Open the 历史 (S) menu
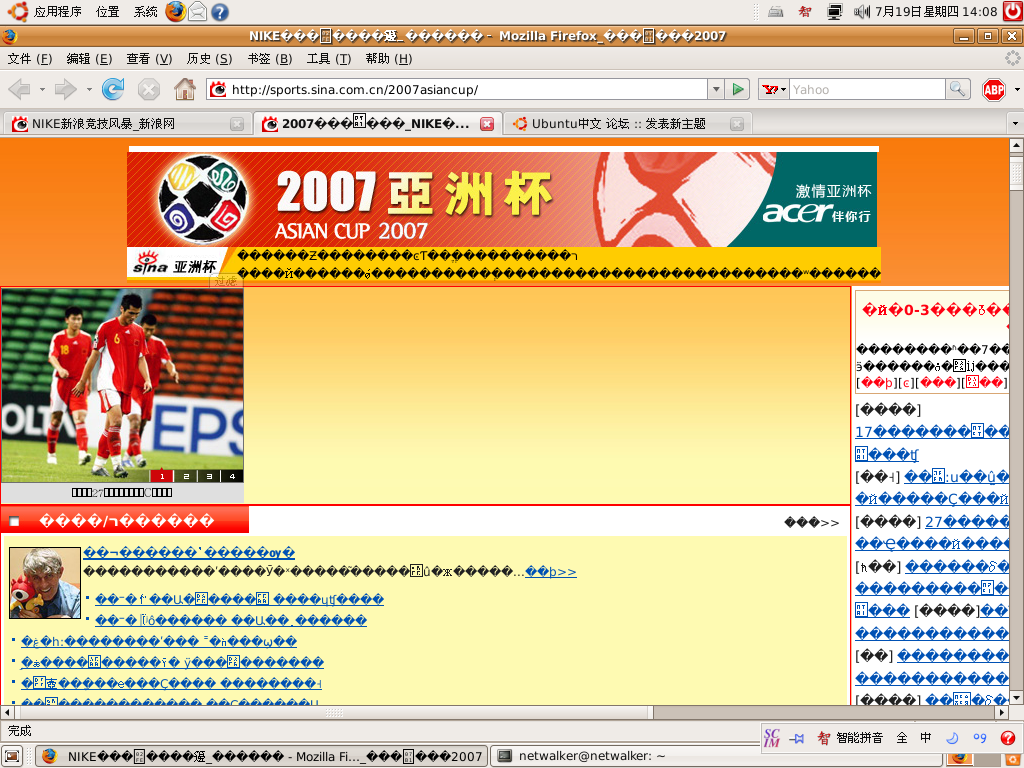Viewport: 1024px width, 768px height. click(210, 59)
